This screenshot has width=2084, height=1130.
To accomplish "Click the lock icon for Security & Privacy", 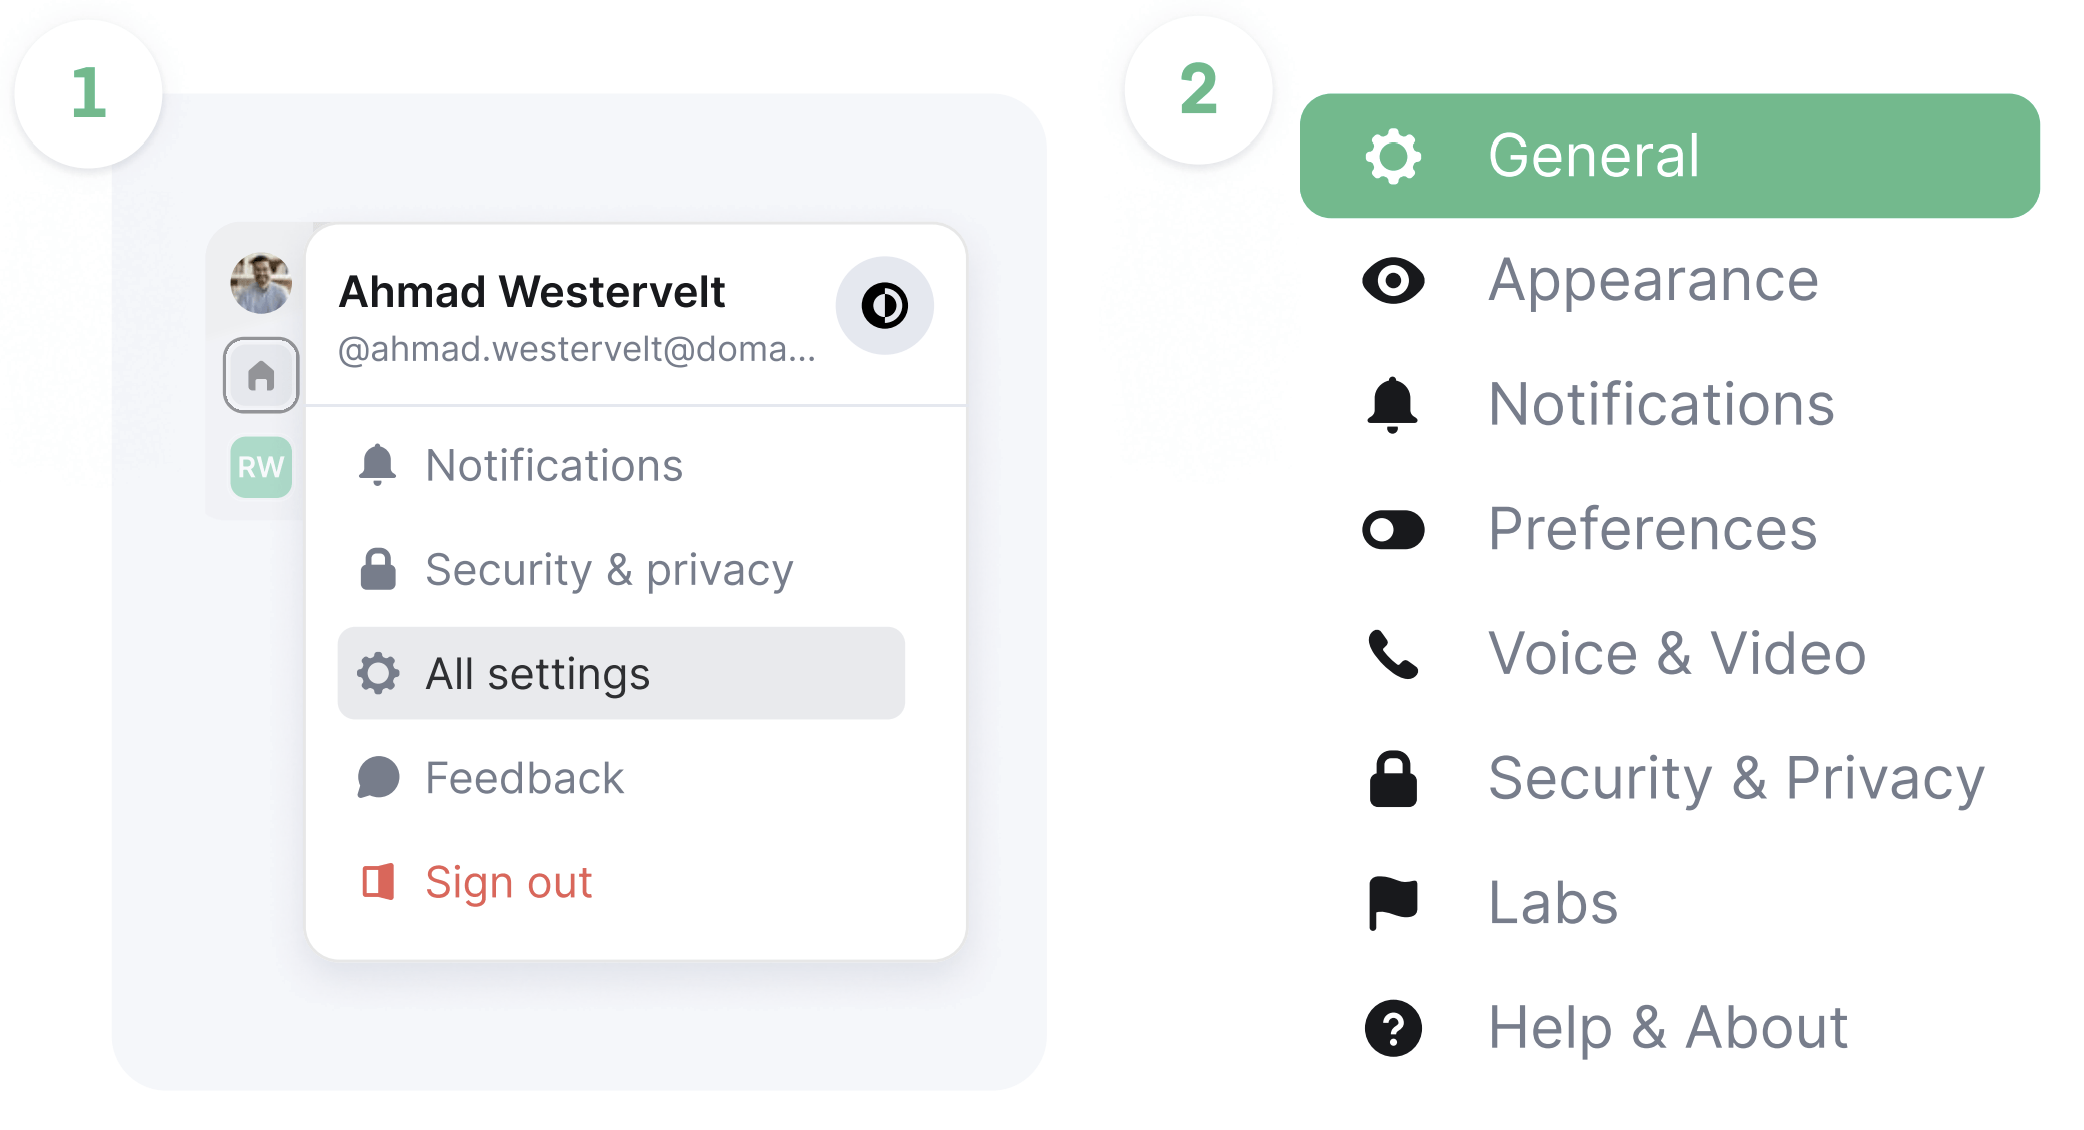I will pos(1393,779).
